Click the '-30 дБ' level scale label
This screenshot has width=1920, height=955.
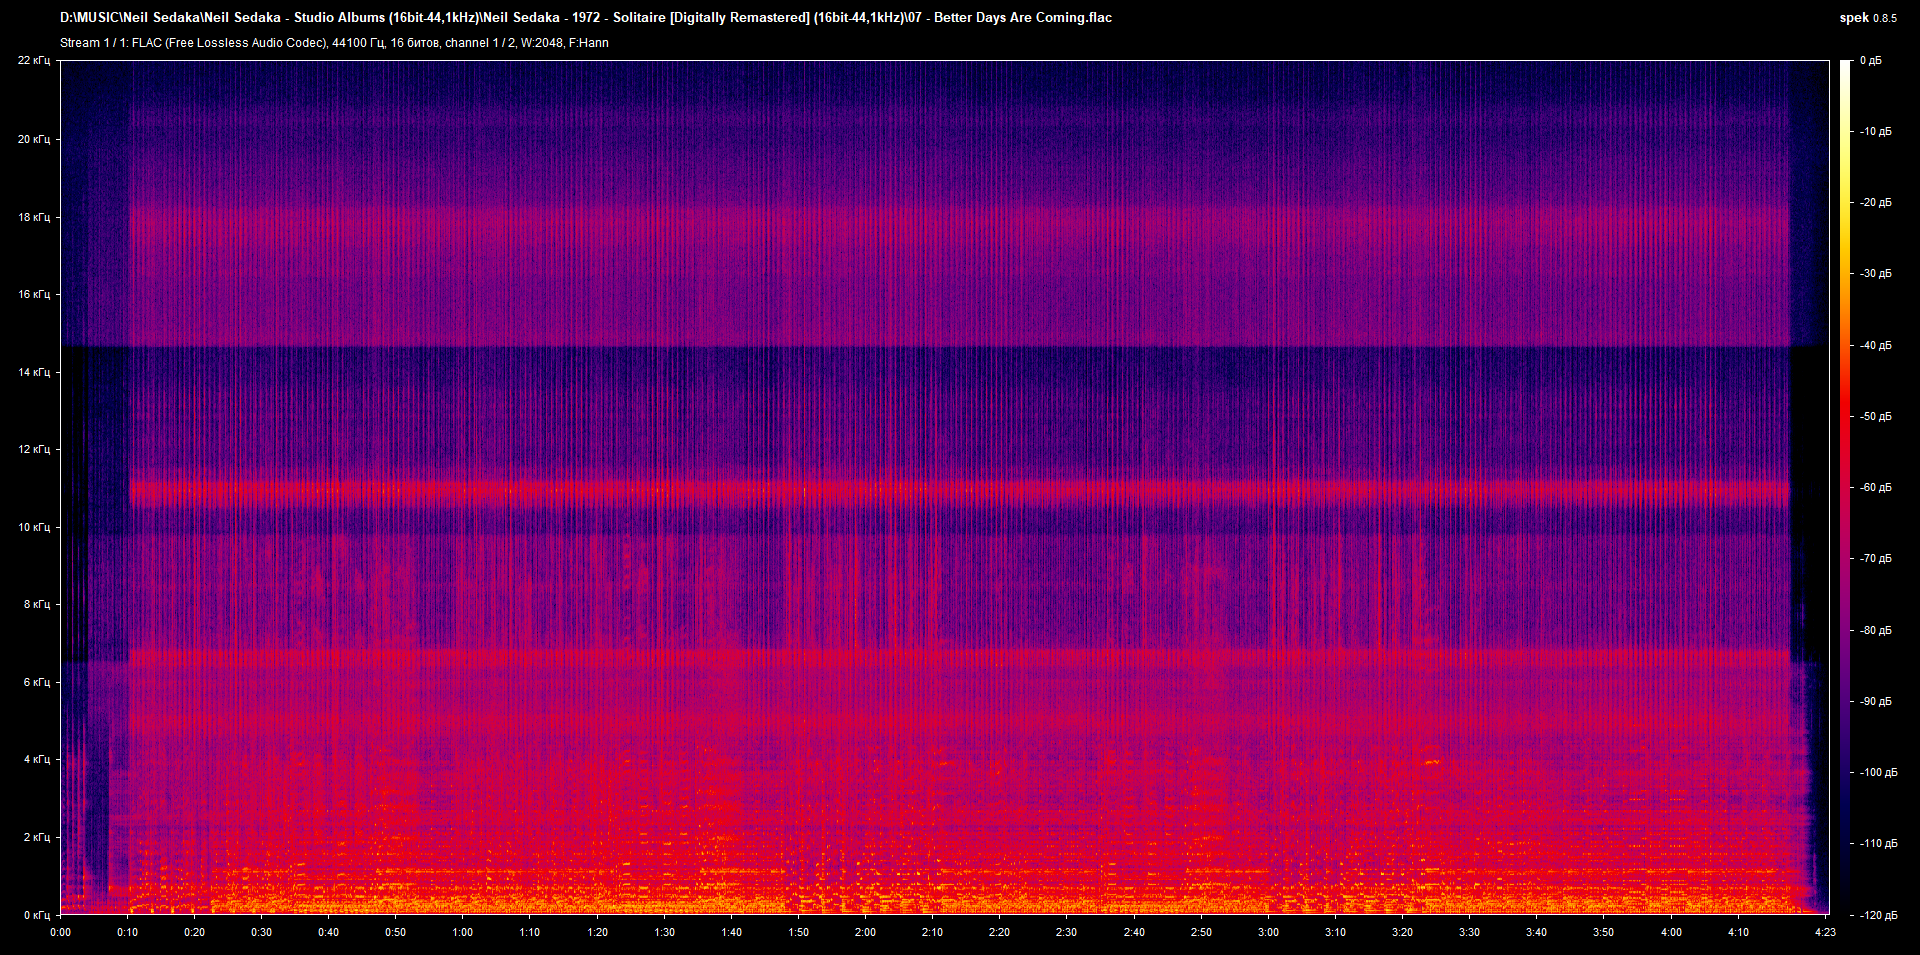tap(1876, 274)
